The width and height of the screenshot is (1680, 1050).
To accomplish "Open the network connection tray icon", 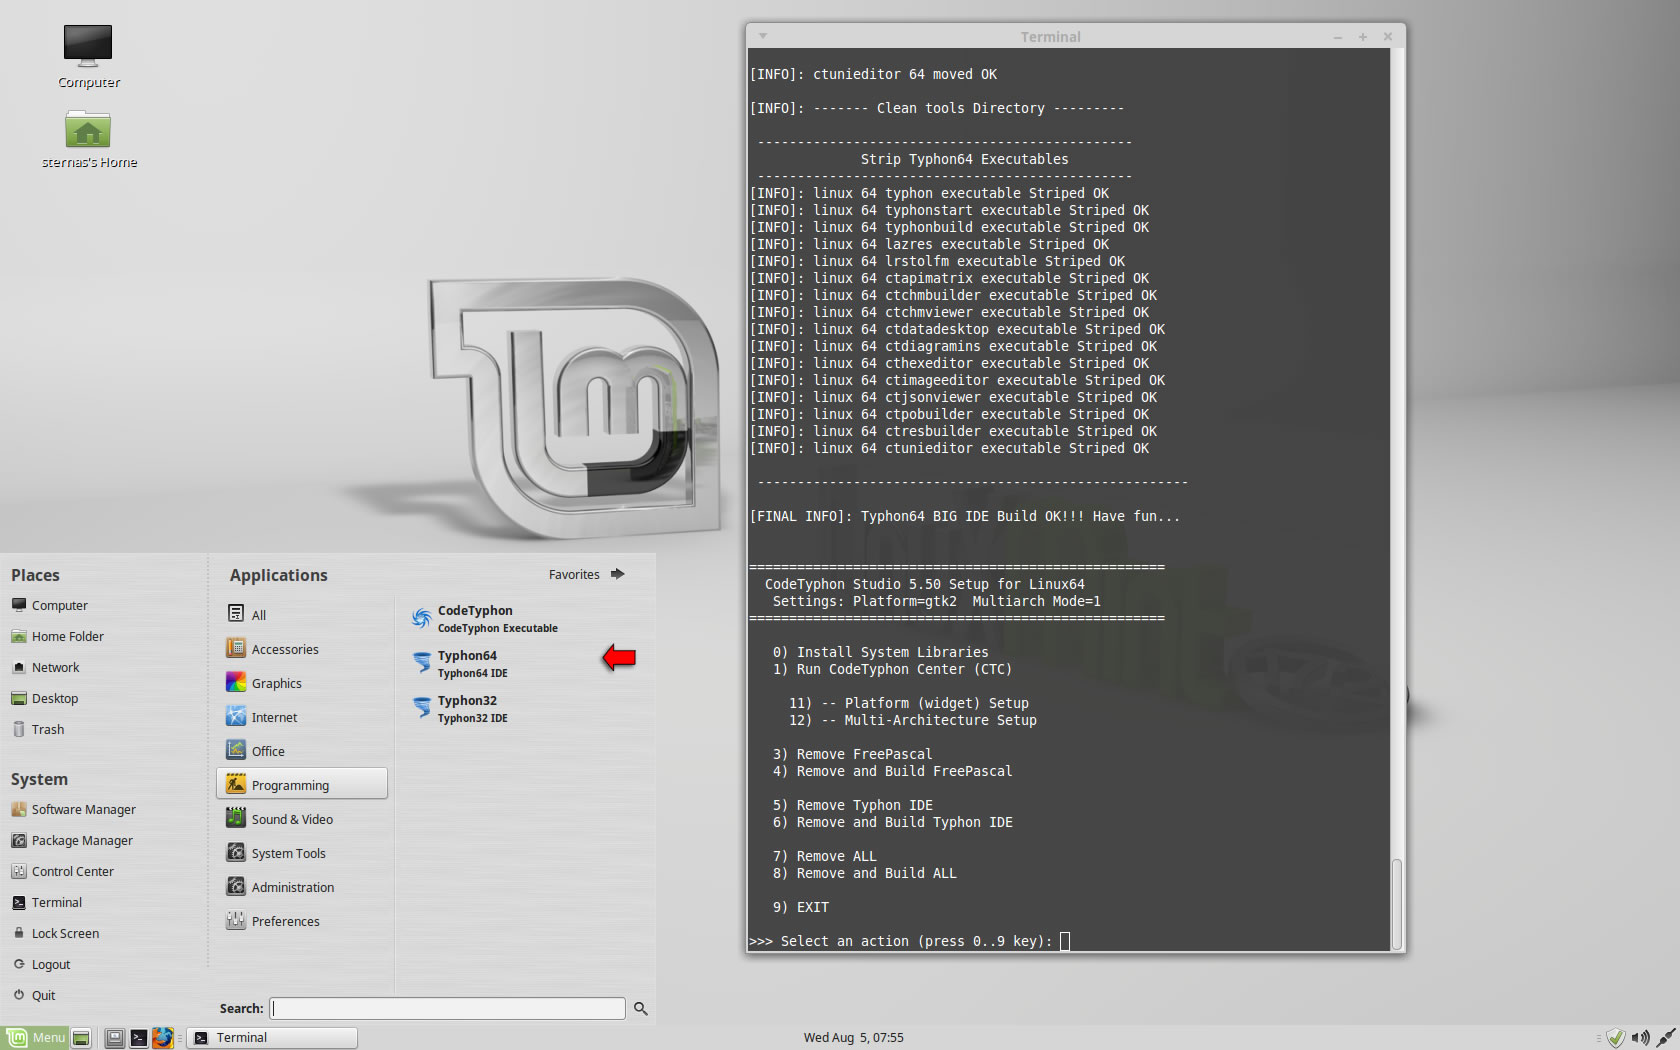I will click(1666, 1037).
